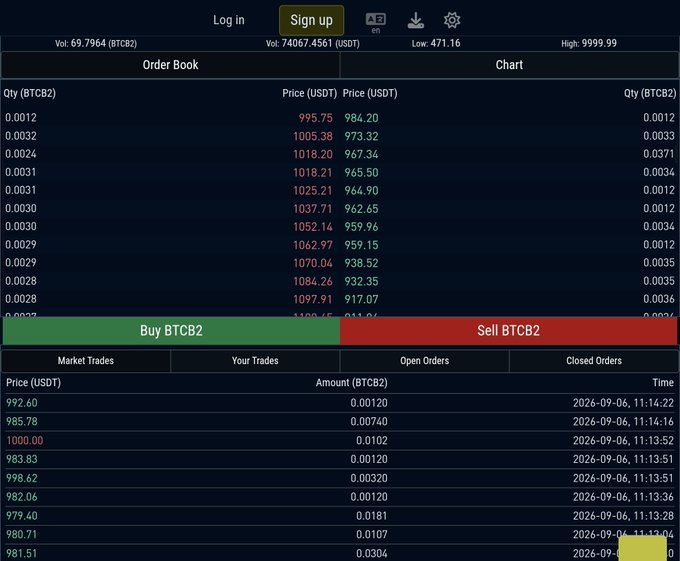Click ask quantity 0.0024
Viewport: 680px width, 561px height.
[21, 154]
